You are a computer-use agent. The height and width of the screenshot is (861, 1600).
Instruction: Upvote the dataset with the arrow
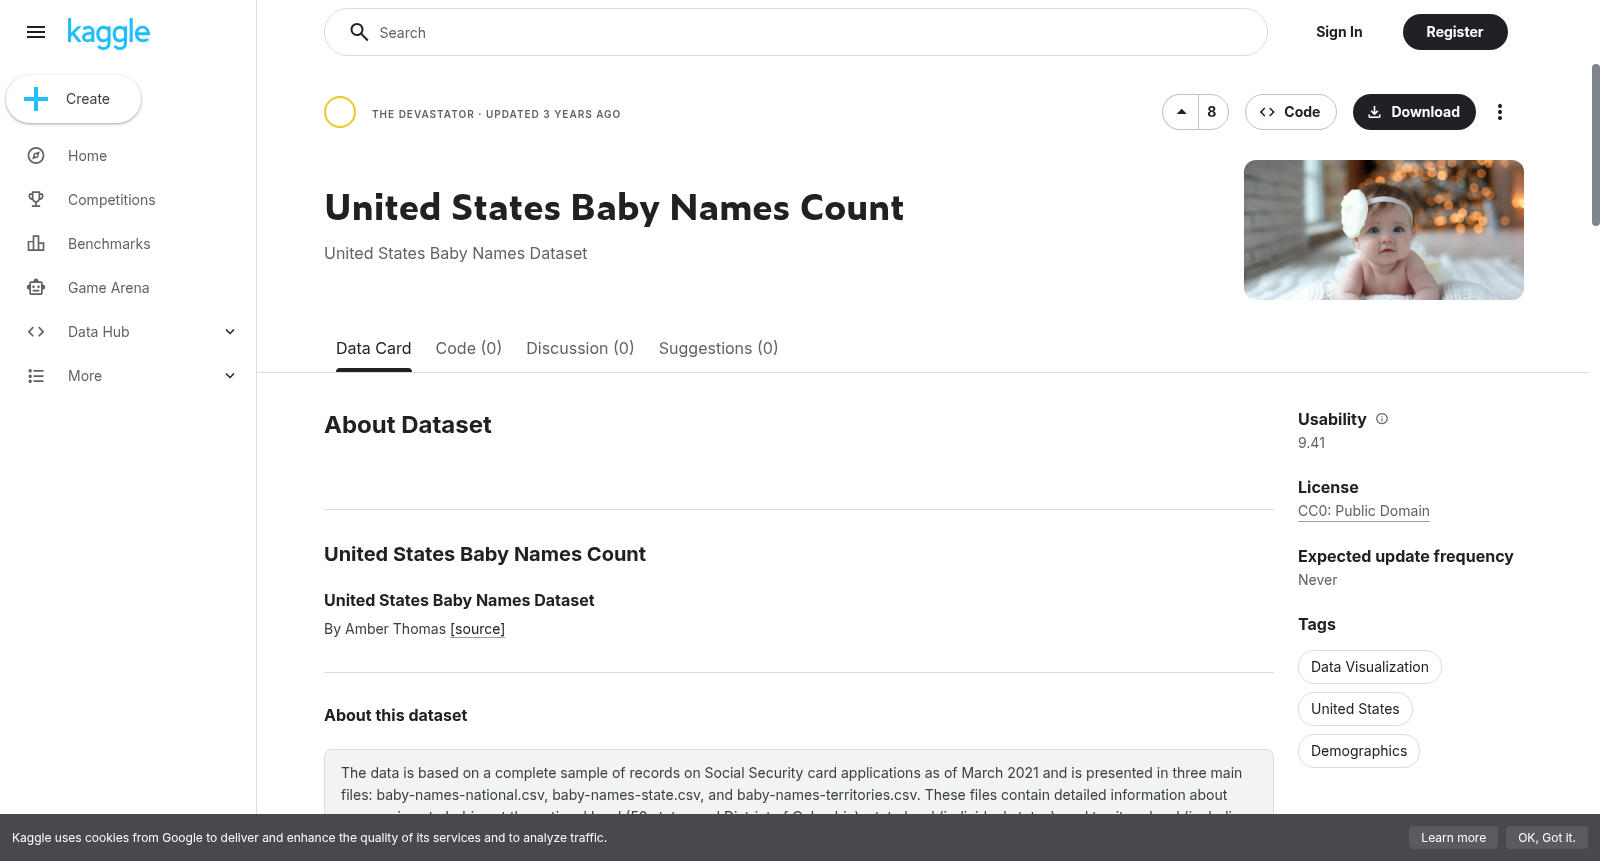click(x=1181, y=112)
